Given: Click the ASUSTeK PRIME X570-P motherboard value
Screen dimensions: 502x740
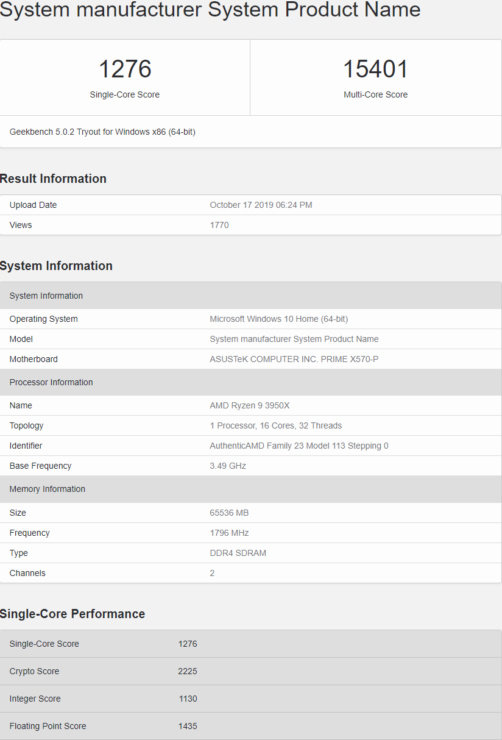Looking at the screenshot, I should point(294,359).
